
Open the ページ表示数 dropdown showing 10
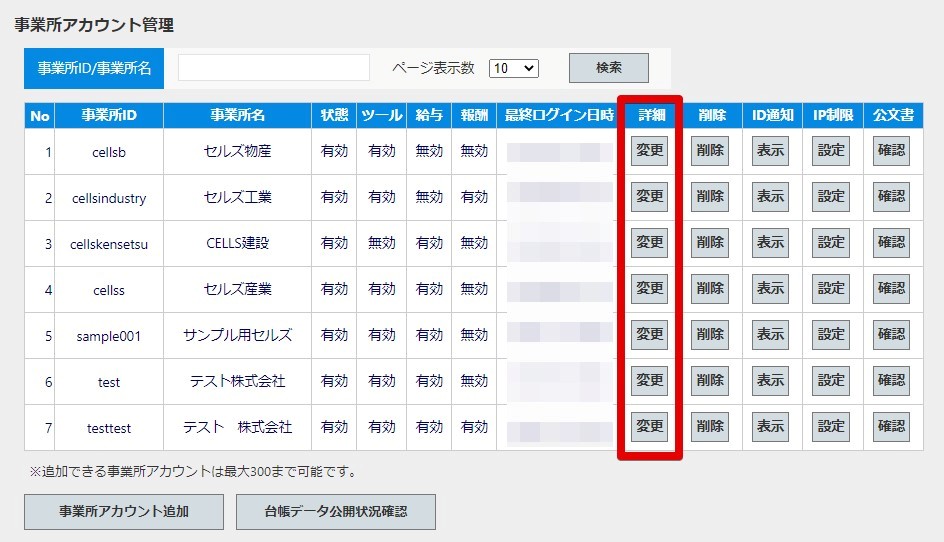pyautogui.click(x=514, y=68)
